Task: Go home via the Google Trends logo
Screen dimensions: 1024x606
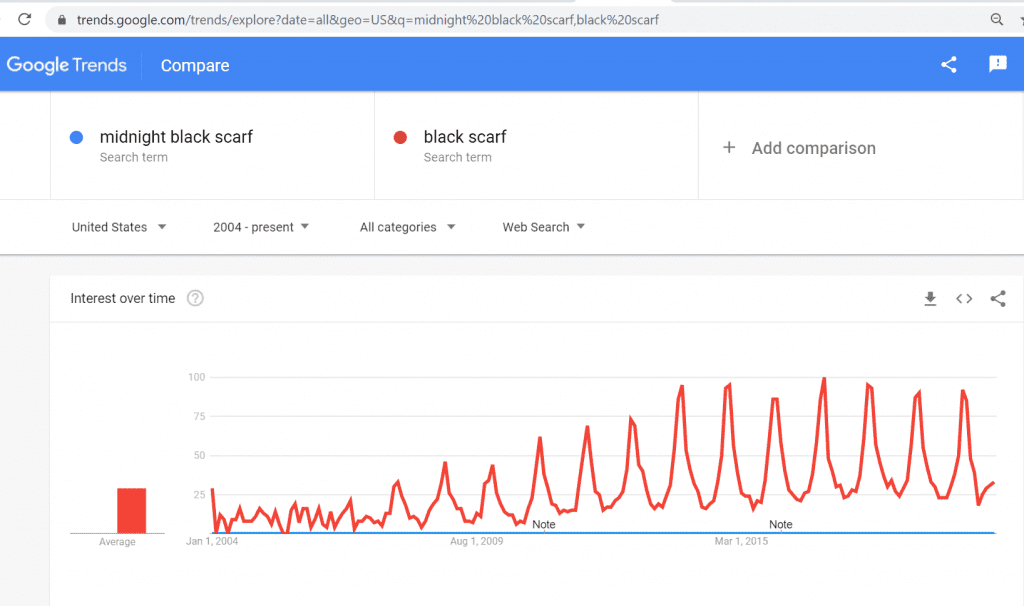Action: tap(67, 64)
